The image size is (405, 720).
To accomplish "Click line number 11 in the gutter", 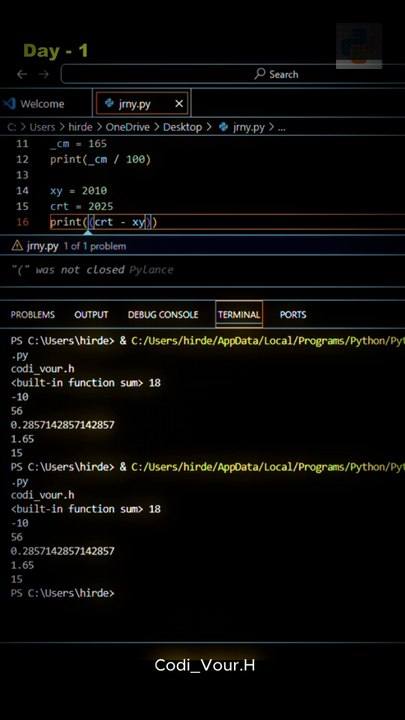I will coord(22,144).
